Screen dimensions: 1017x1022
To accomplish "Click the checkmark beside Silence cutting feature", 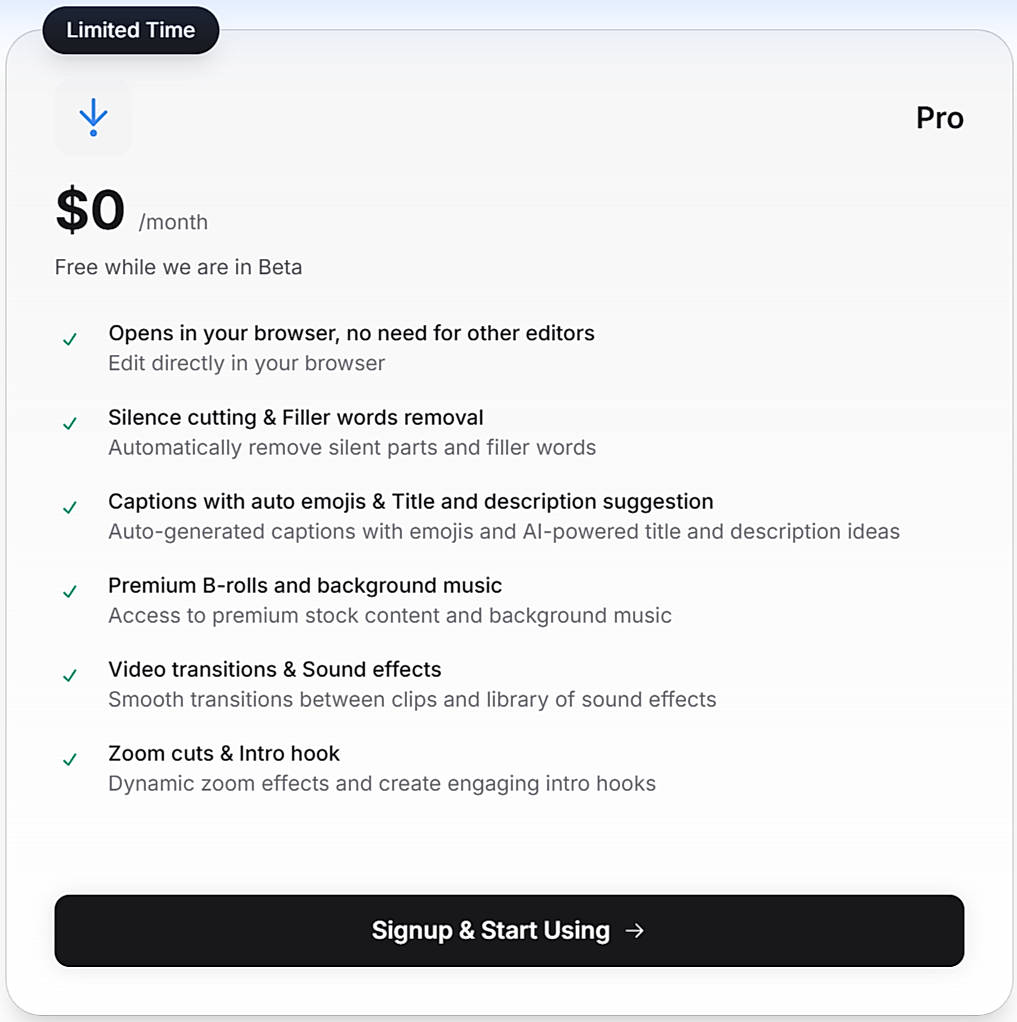I will [69, 423].
